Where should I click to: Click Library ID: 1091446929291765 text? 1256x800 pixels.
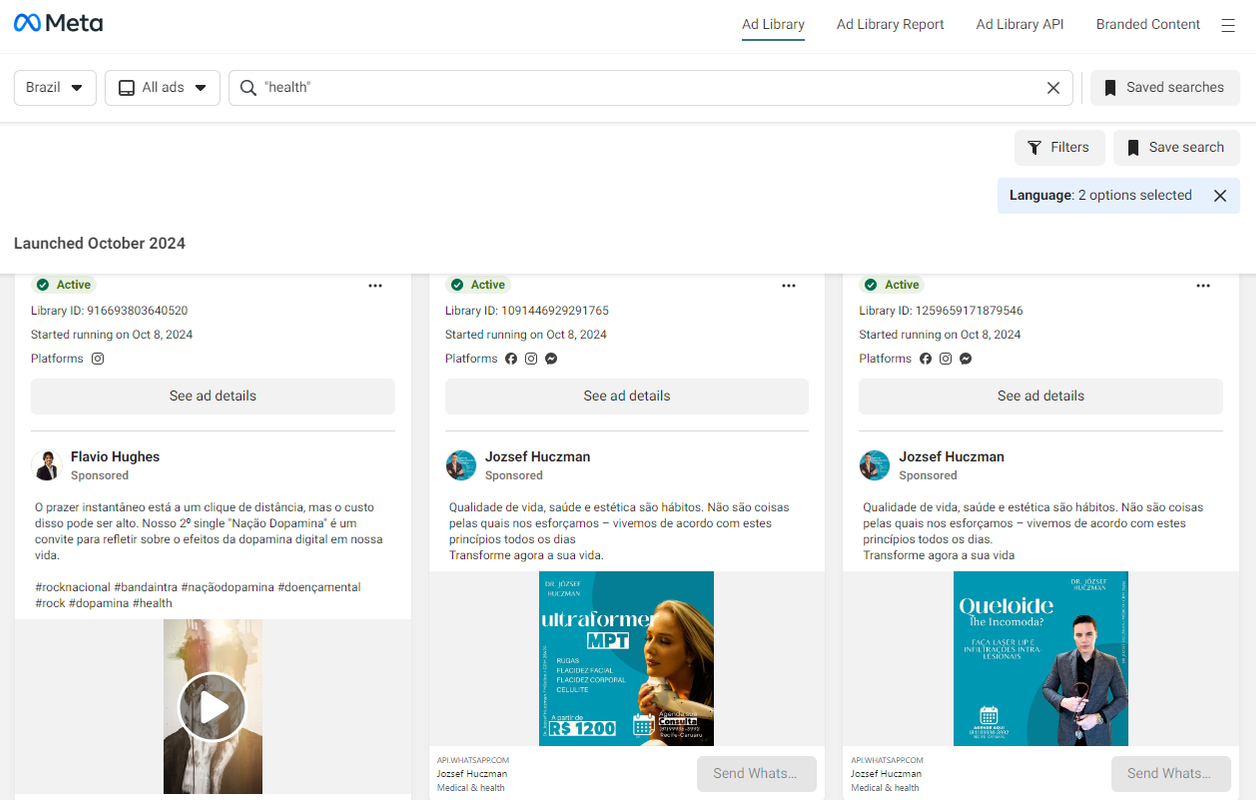pyautogui.click(x=527, y=311)
